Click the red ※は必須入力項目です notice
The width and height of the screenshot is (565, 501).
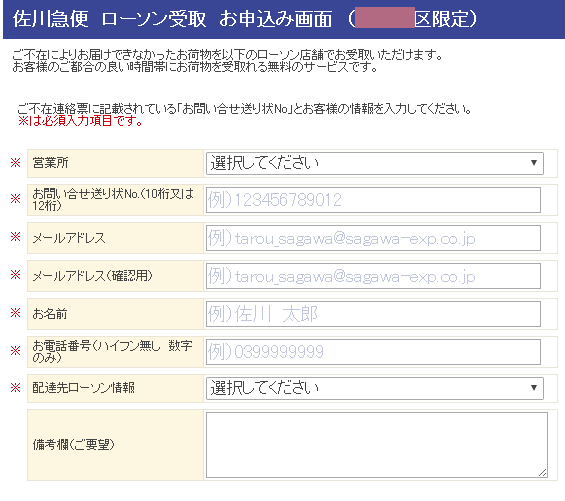[81, 121]
